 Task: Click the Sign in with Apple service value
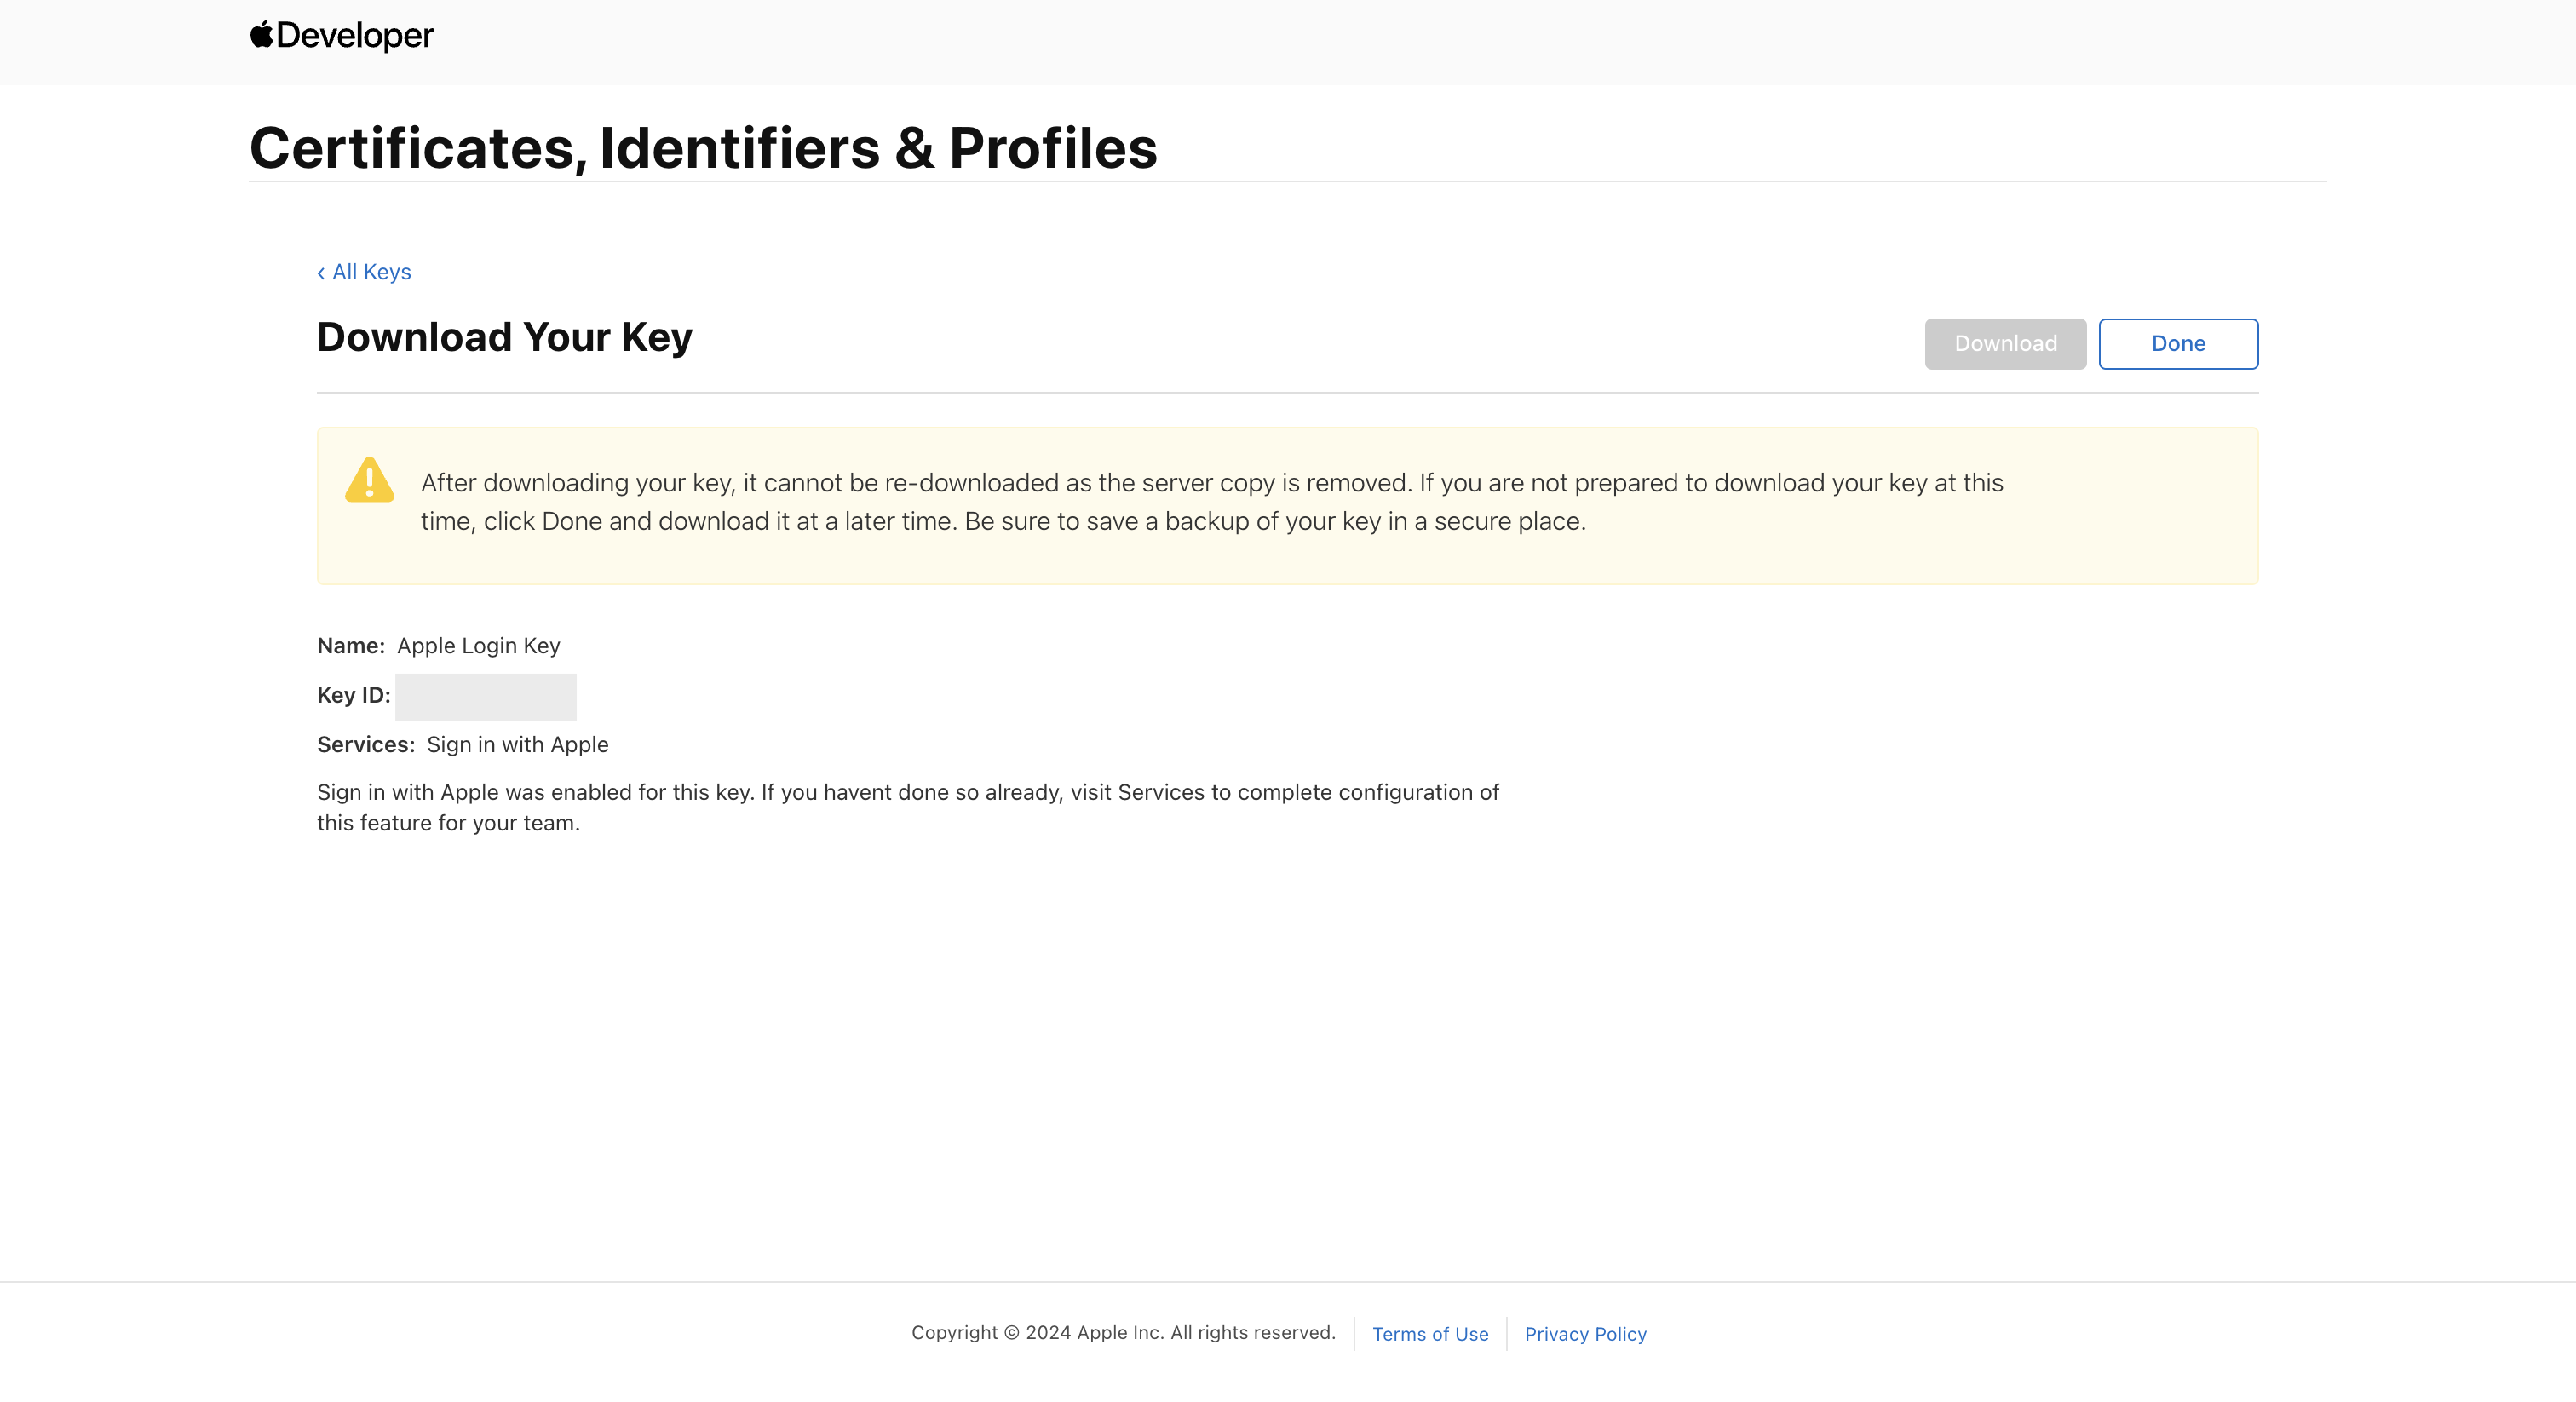click(517, 745)
